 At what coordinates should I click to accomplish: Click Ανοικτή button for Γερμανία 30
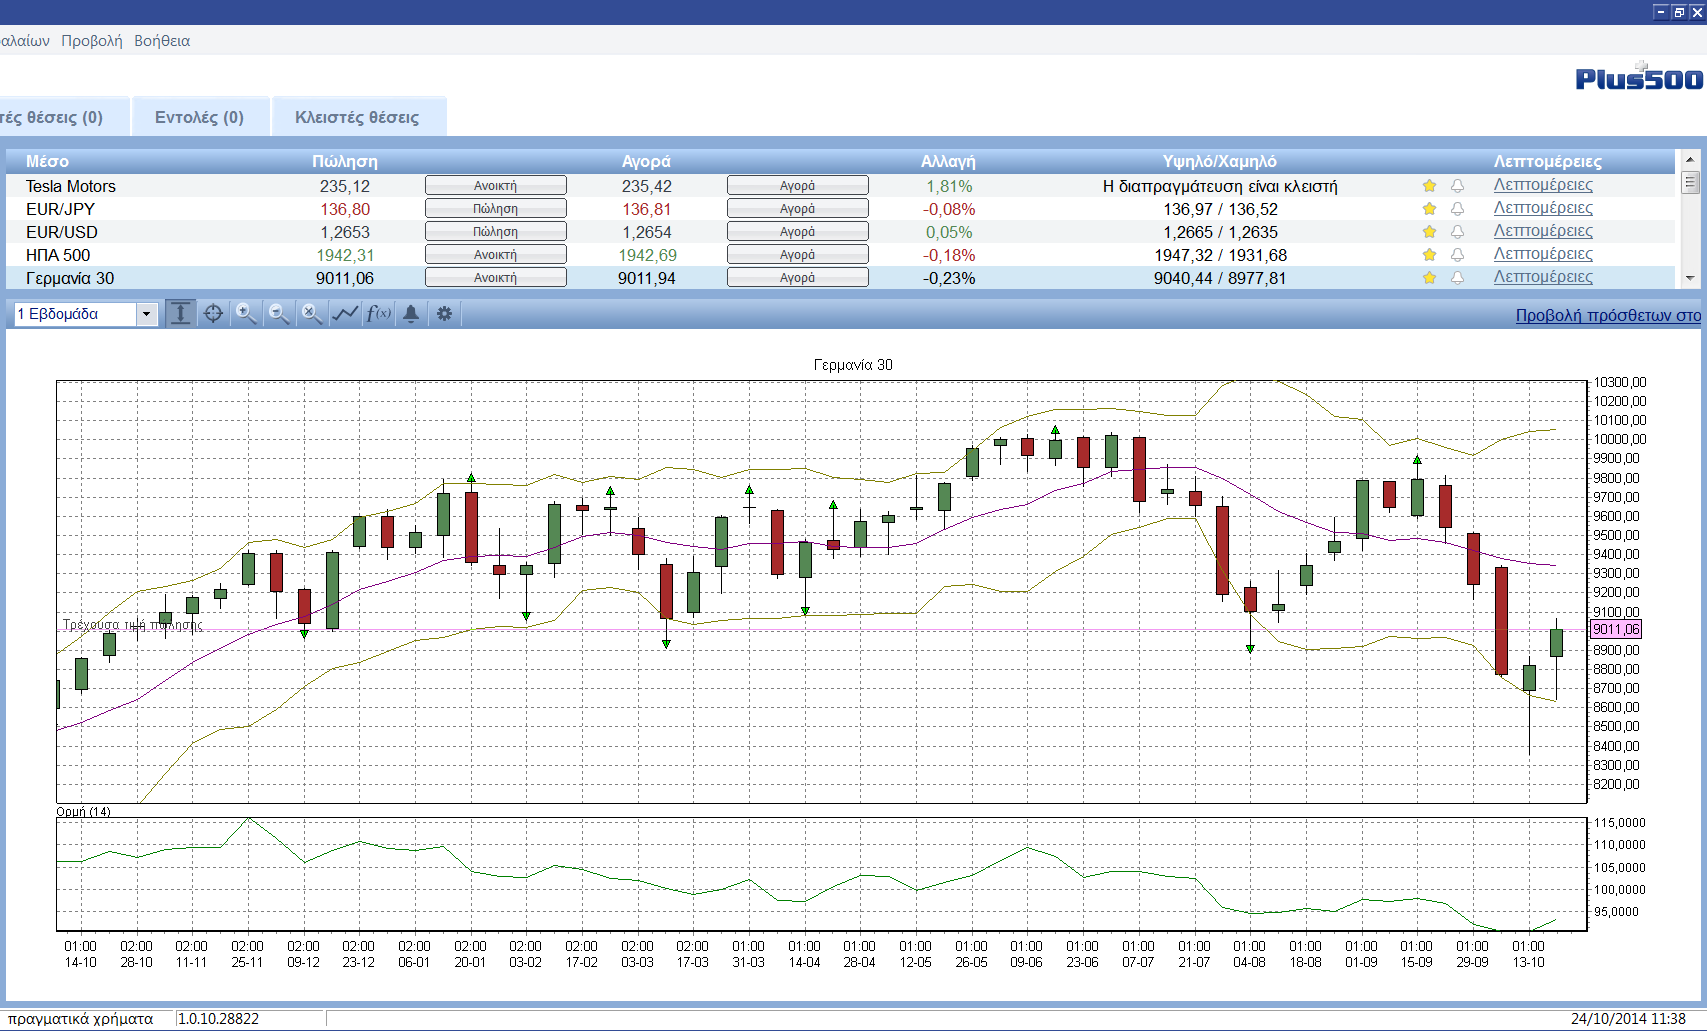point(496,278)
